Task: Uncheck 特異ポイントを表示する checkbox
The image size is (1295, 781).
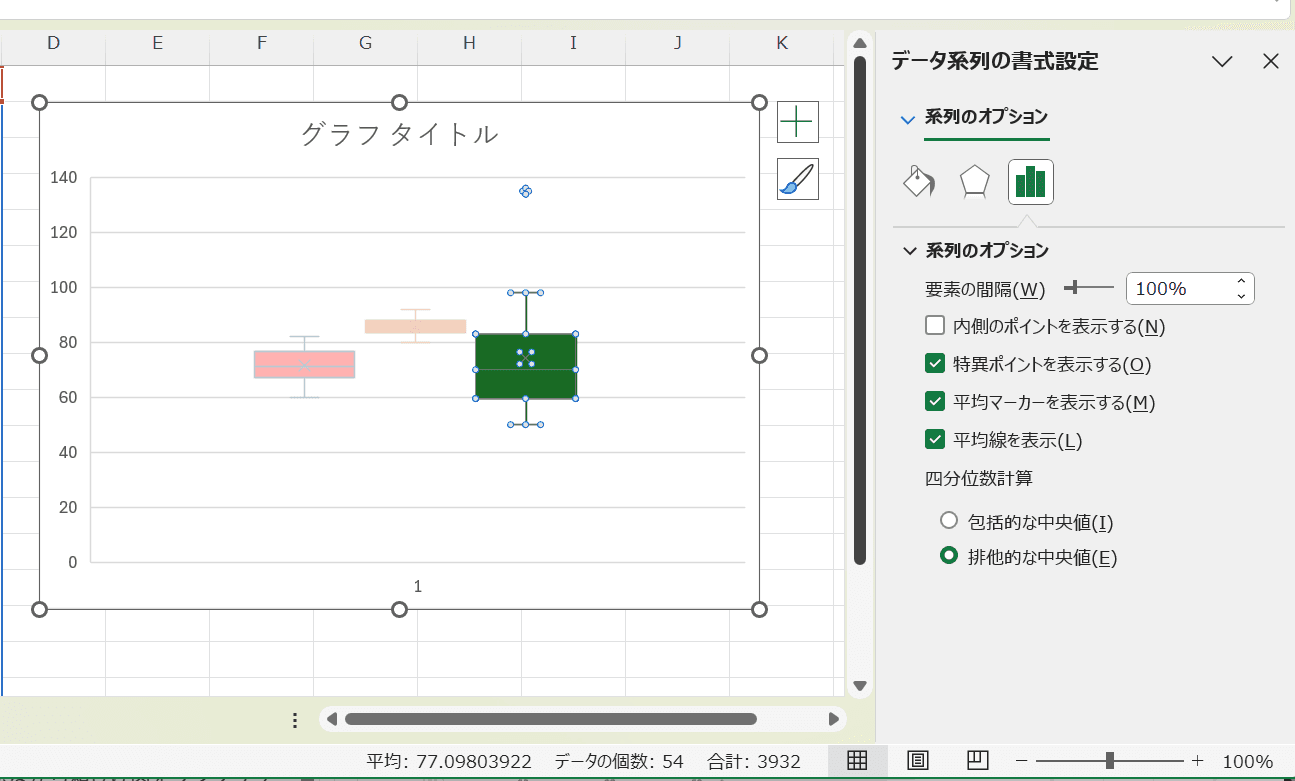Action: pos(935,364)
